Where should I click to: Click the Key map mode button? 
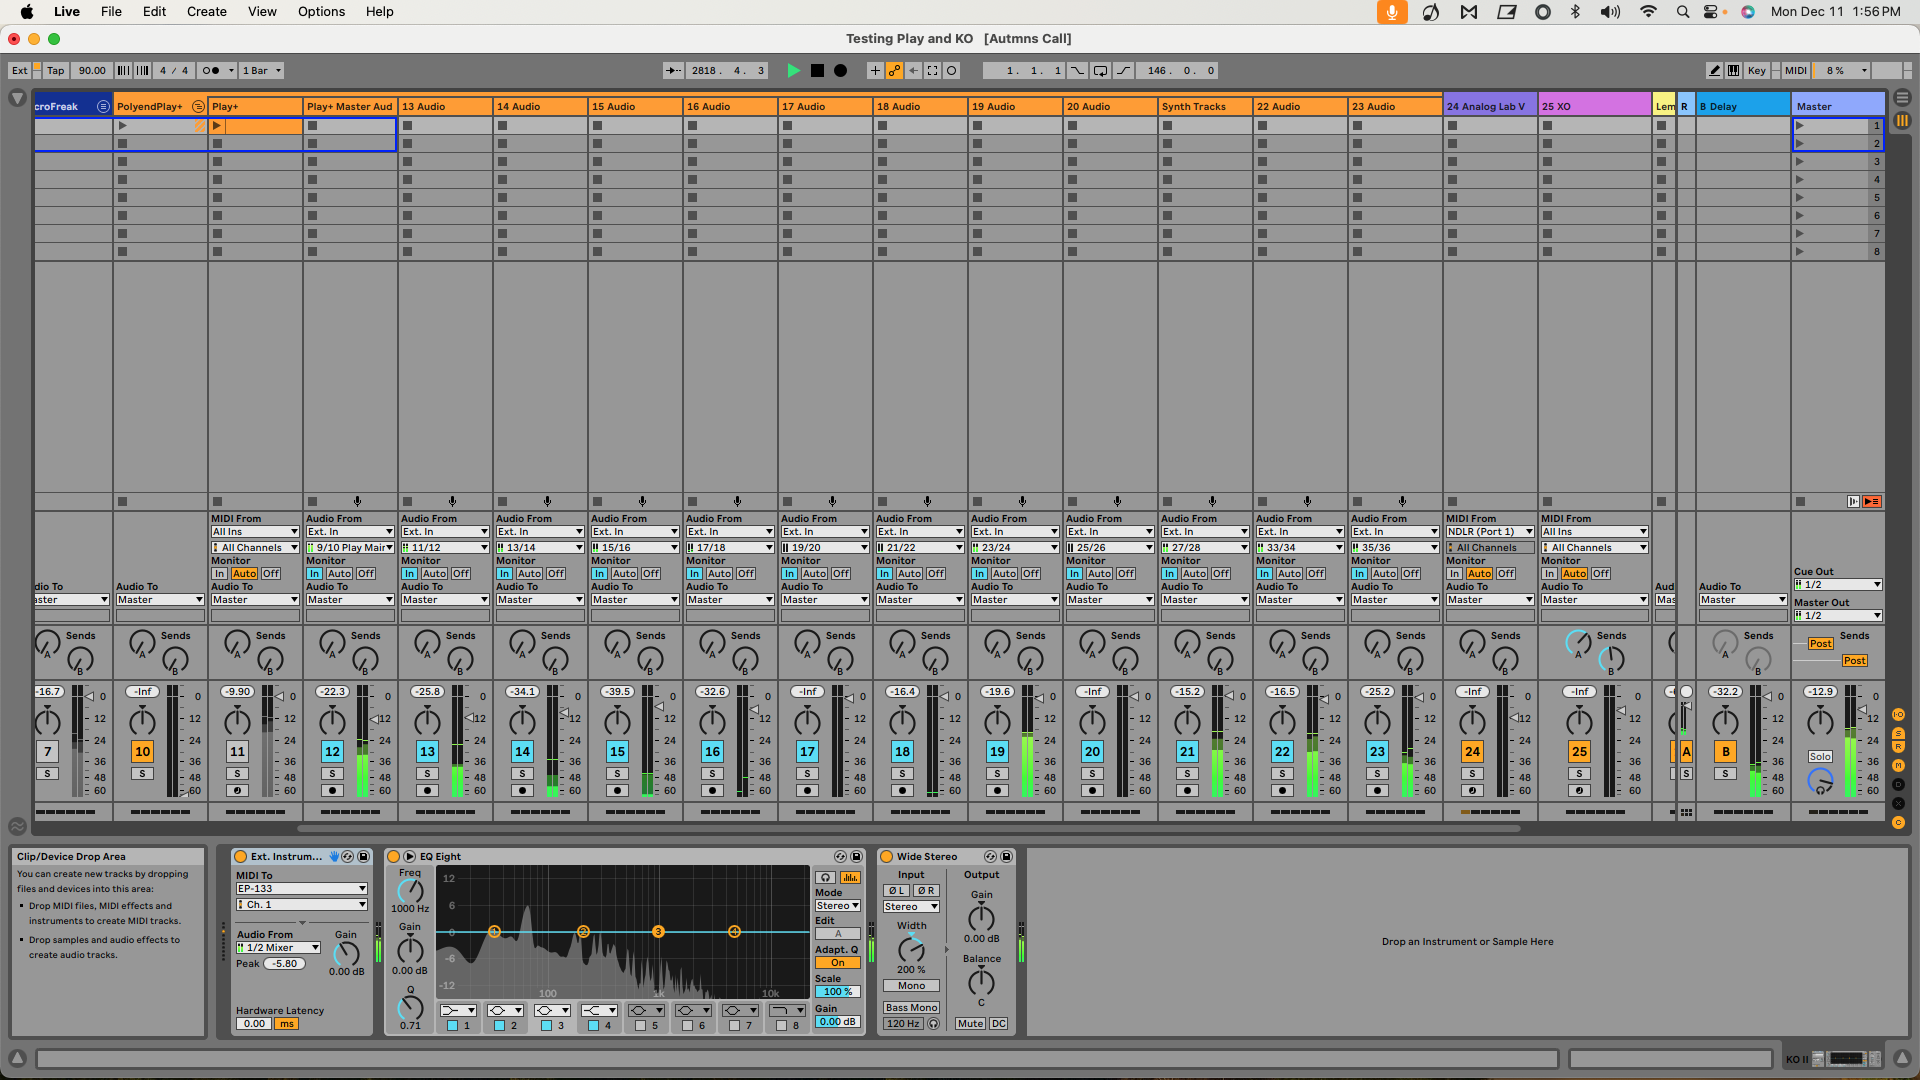coord(1756,71)
